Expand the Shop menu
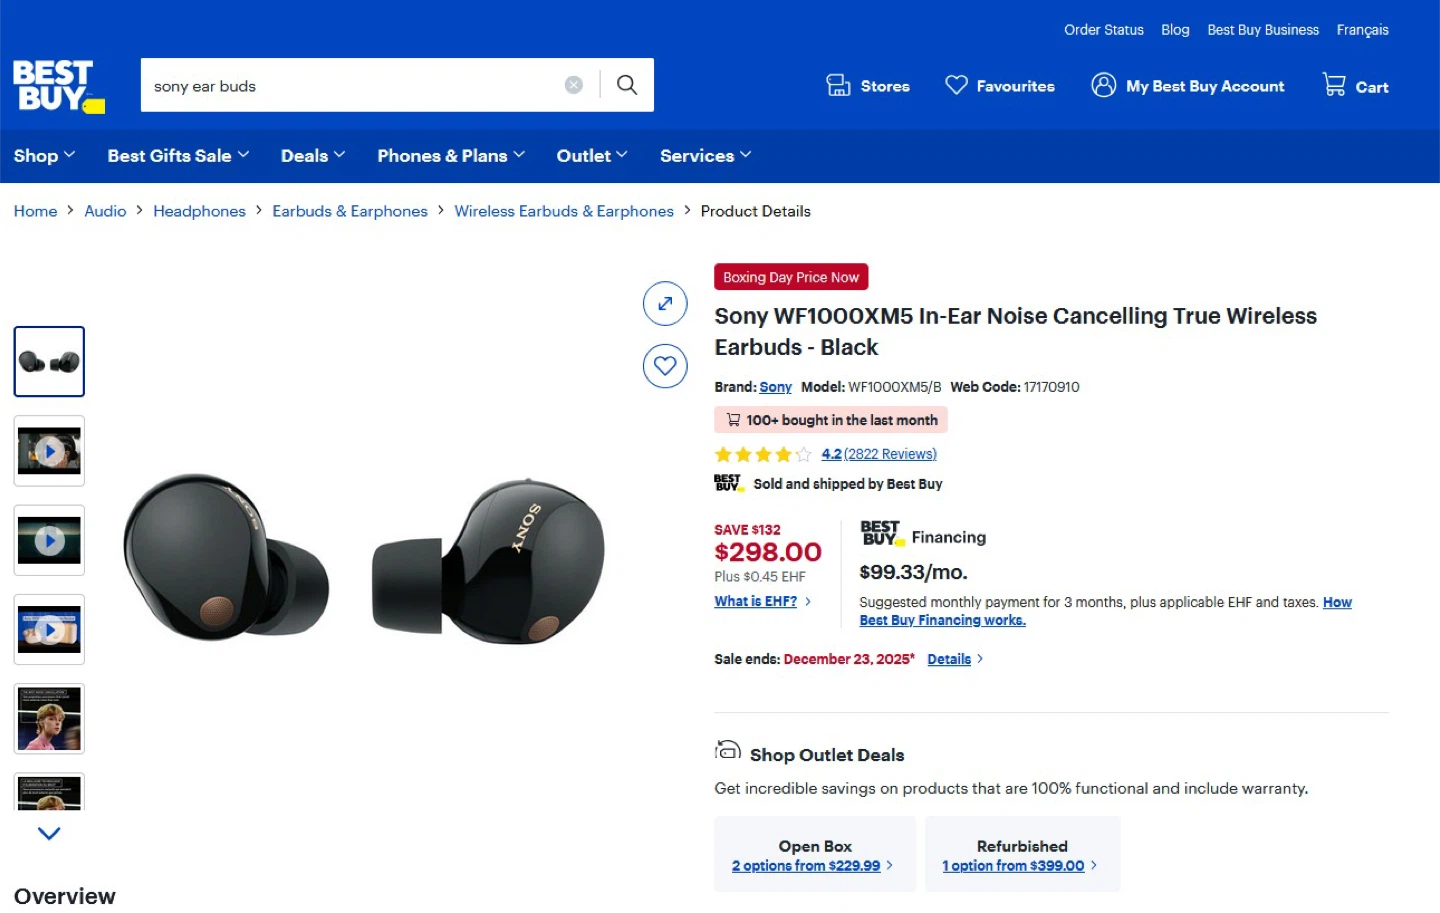The height and width of the screenshot is (913, 1440). [x=44, y=156]
